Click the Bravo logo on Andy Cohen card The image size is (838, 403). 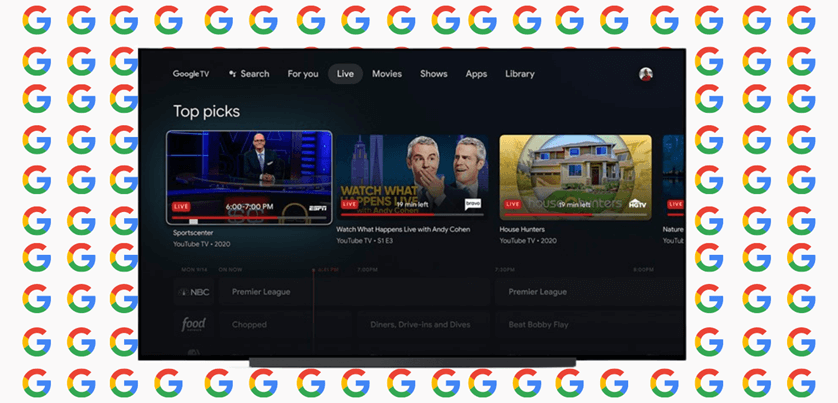[x=473, y=204]
